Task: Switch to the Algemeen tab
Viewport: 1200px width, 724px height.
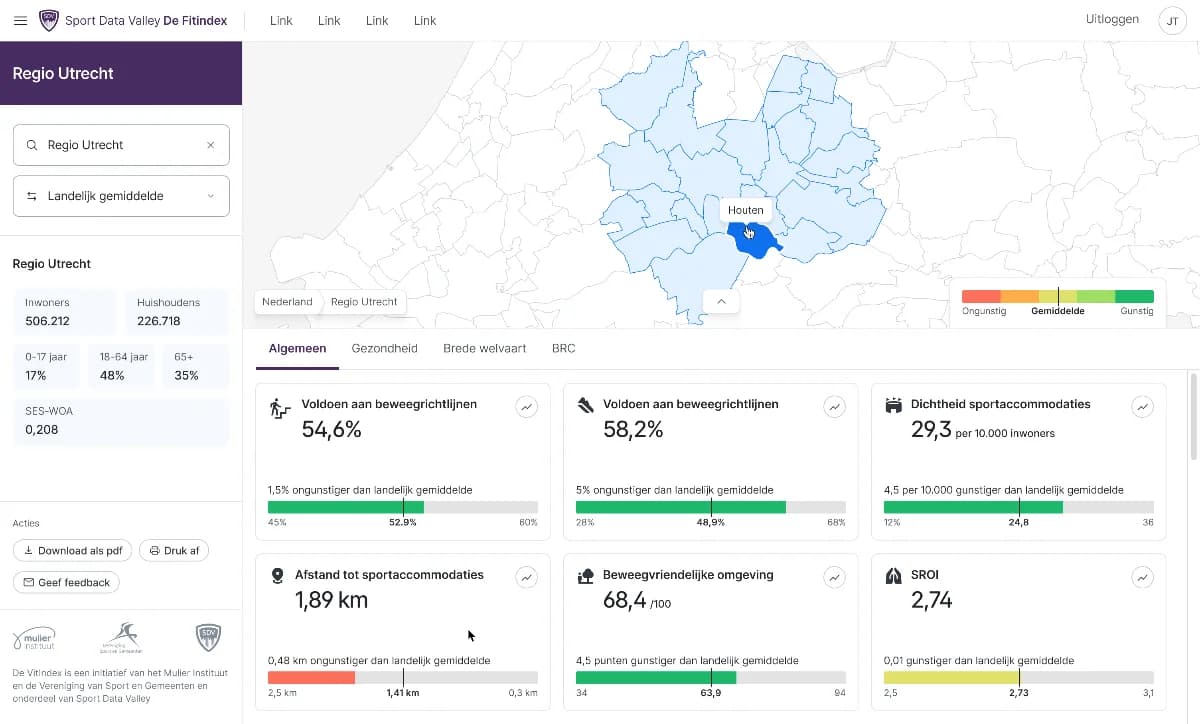Action: pos(298,349)
